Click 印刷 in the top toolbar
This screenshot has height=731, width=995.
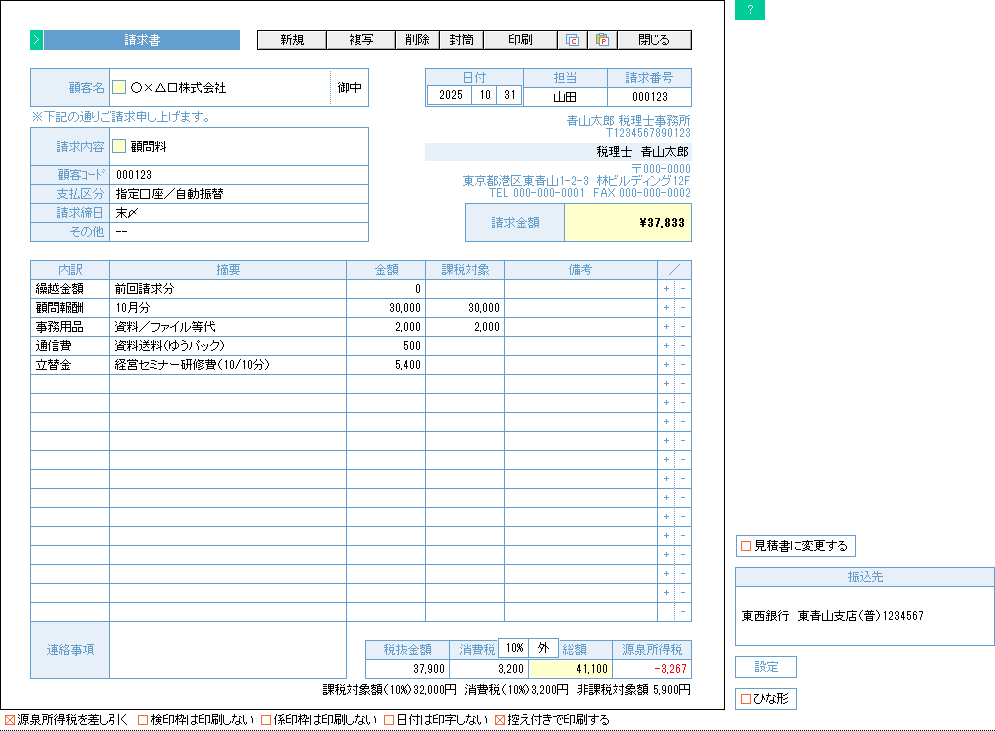520,40
